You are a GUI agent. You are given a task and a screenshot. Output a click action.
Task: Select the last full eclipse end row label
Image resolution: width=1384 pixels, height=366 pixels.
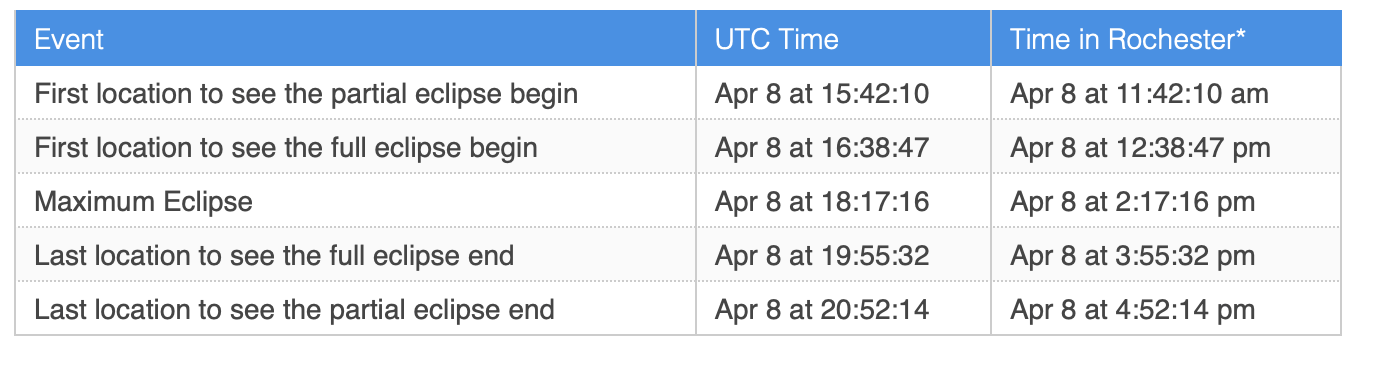(274, 256)
